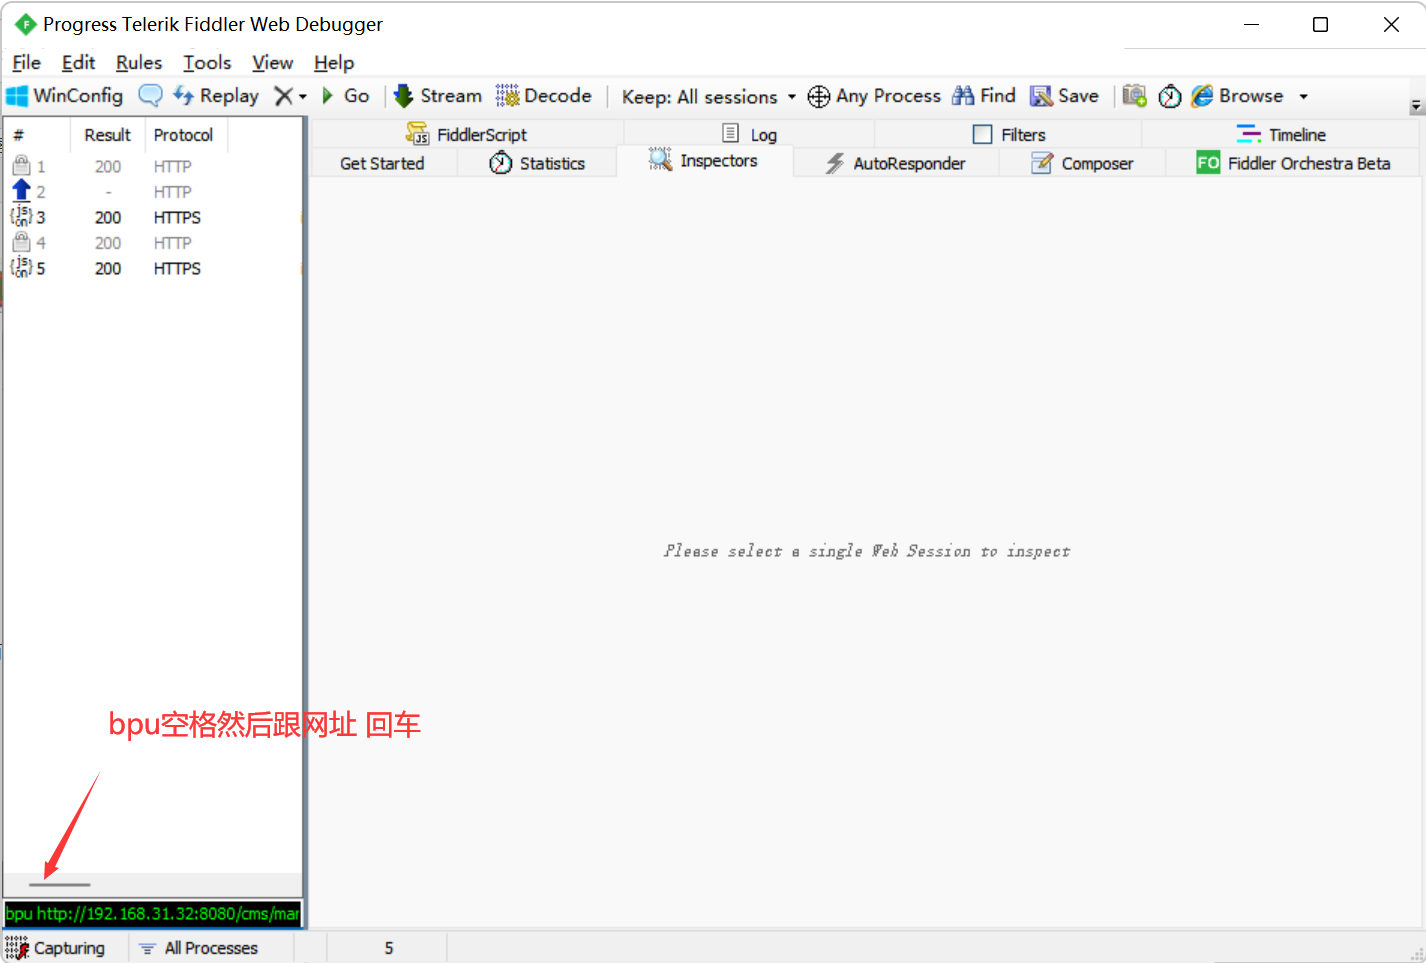Open the AutoResponder tab
This screenshot has width=1426, height=963.
coord(896,163)
